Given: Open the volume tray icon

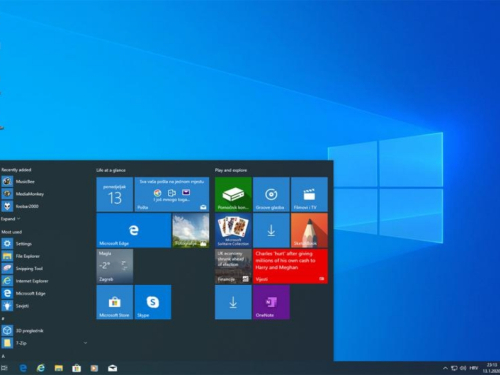Looking at the screenshot, I should [x=463, y=368].
